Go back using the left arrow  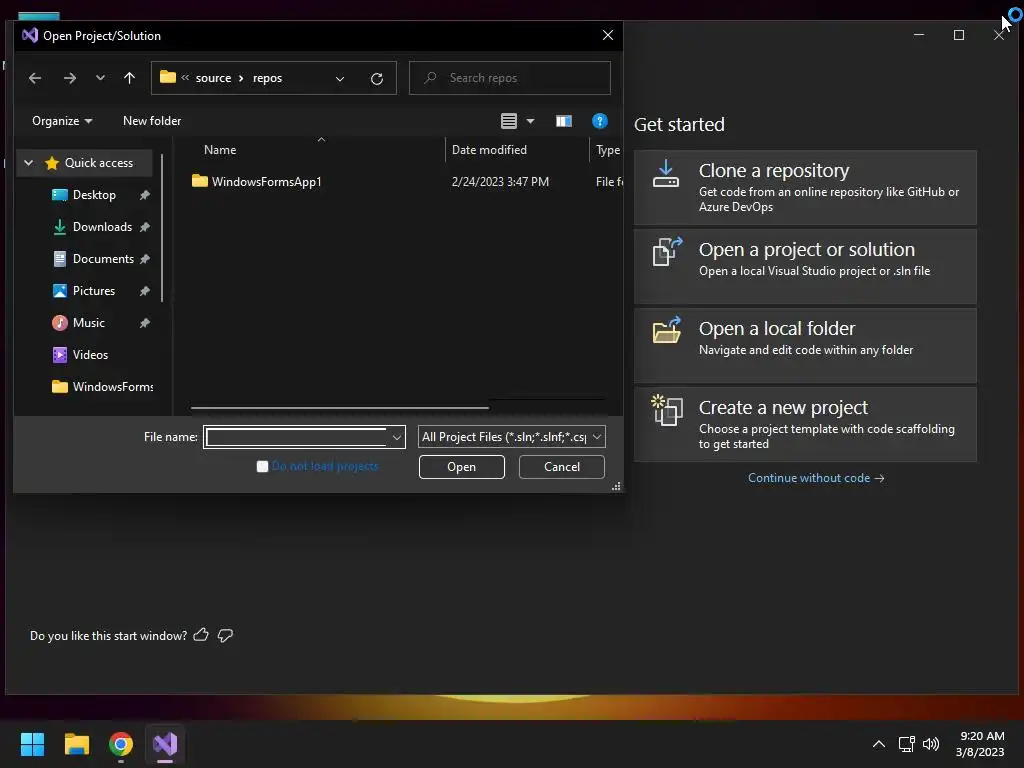point(35,78)
